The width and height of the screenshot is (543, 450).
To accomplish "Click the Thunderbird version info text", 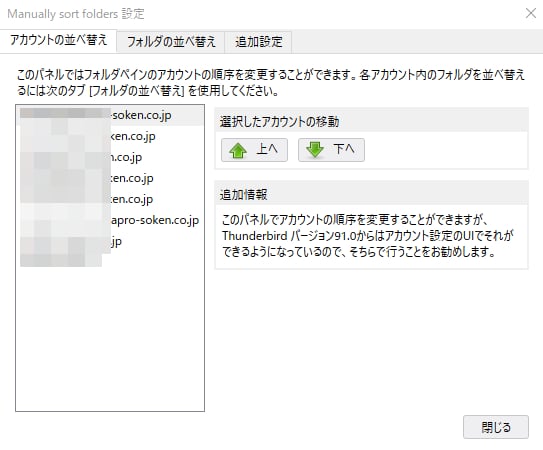I will tap(367, 236).
